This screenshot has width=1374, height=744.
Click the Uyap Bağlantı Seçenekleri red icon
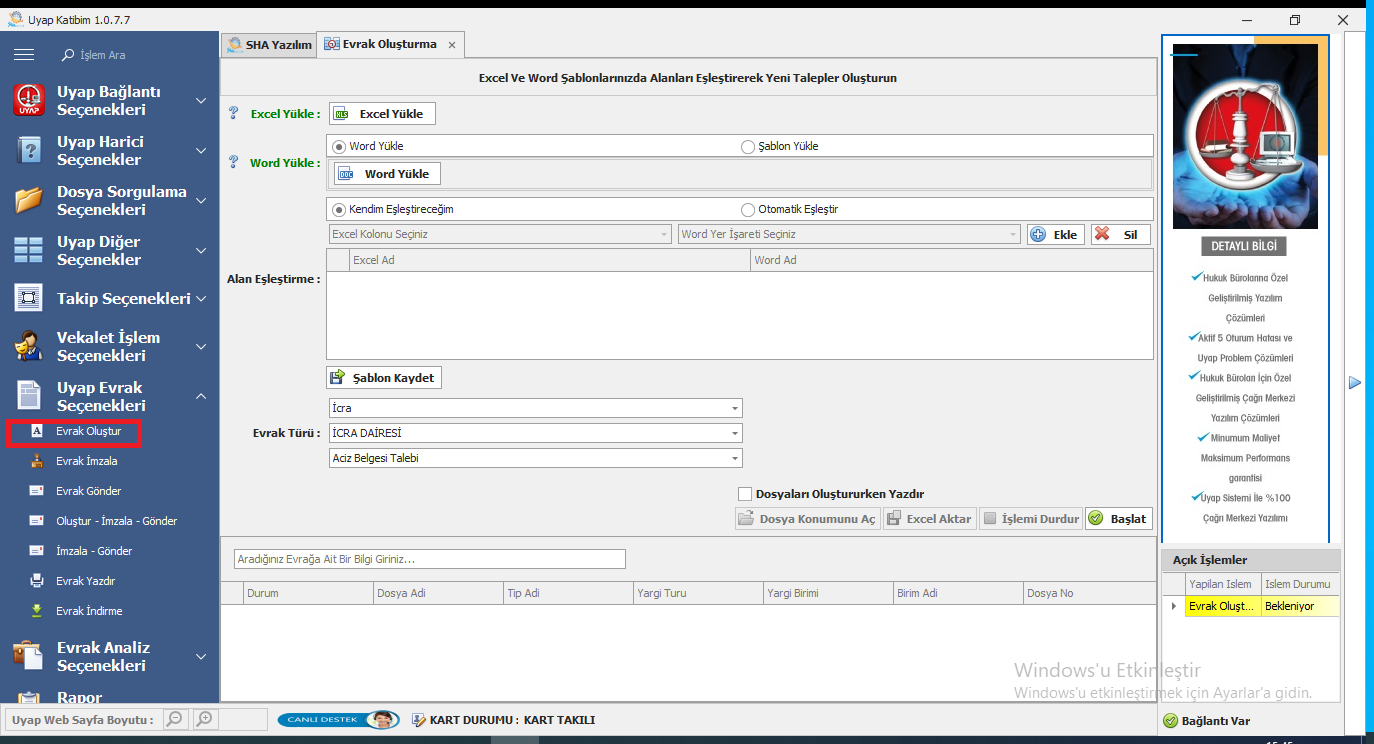29,100
